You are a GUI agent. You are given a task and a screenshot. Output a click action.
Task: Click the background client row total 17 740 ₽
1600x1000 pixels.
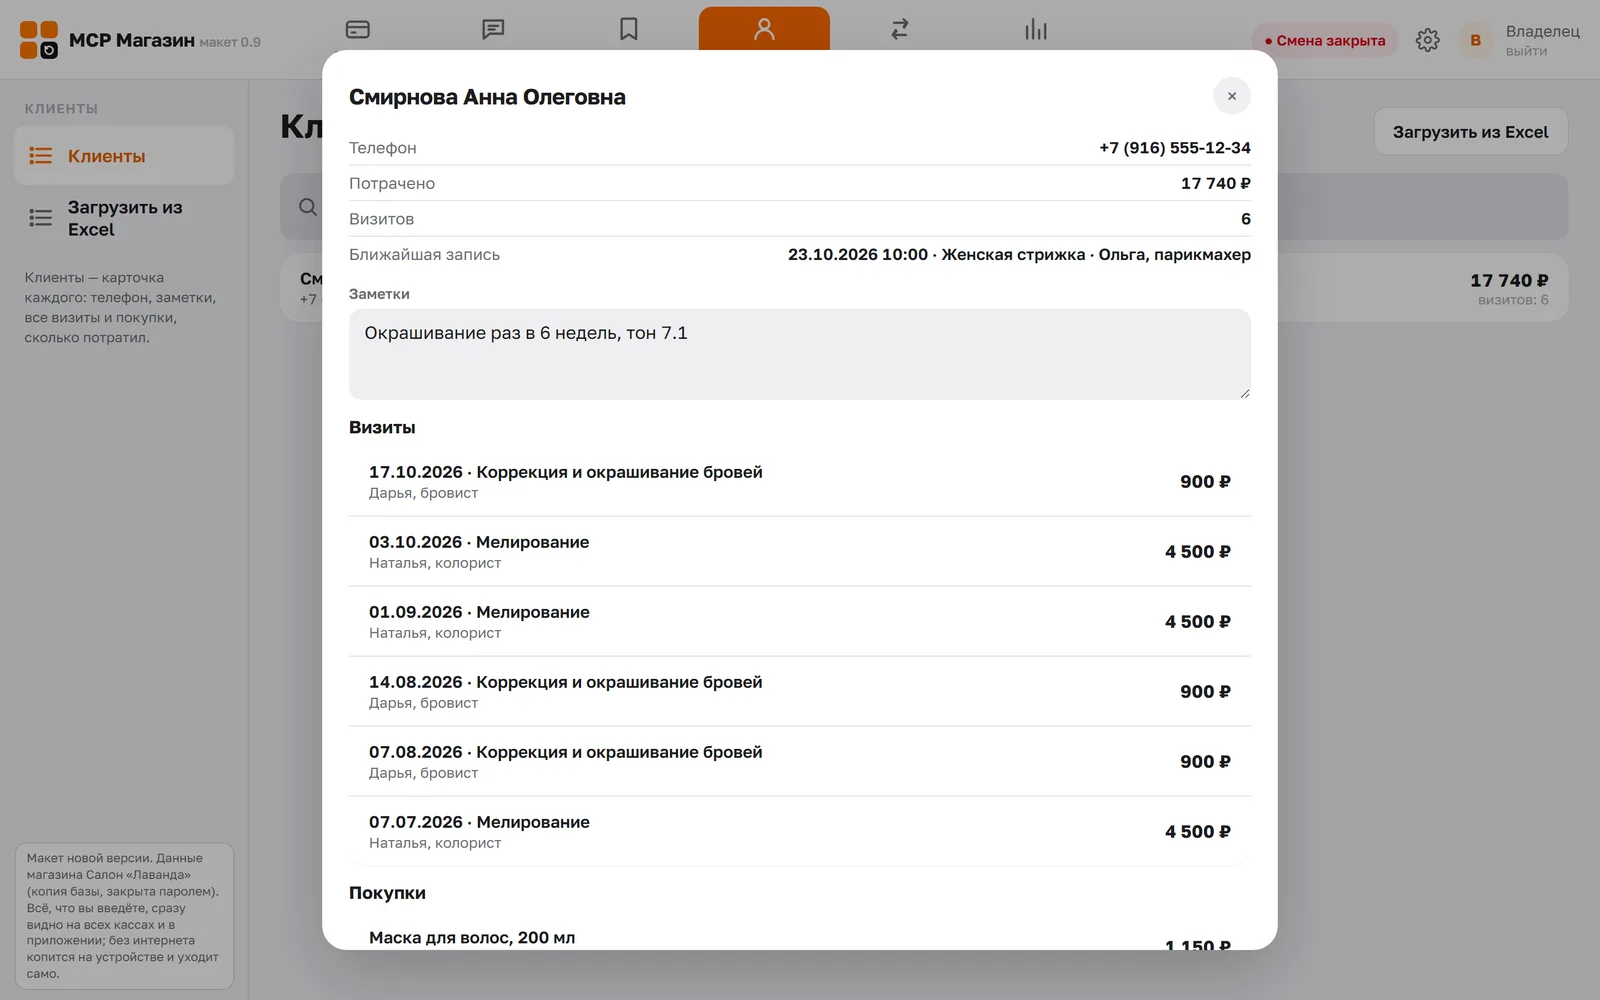click(1509, 281)
